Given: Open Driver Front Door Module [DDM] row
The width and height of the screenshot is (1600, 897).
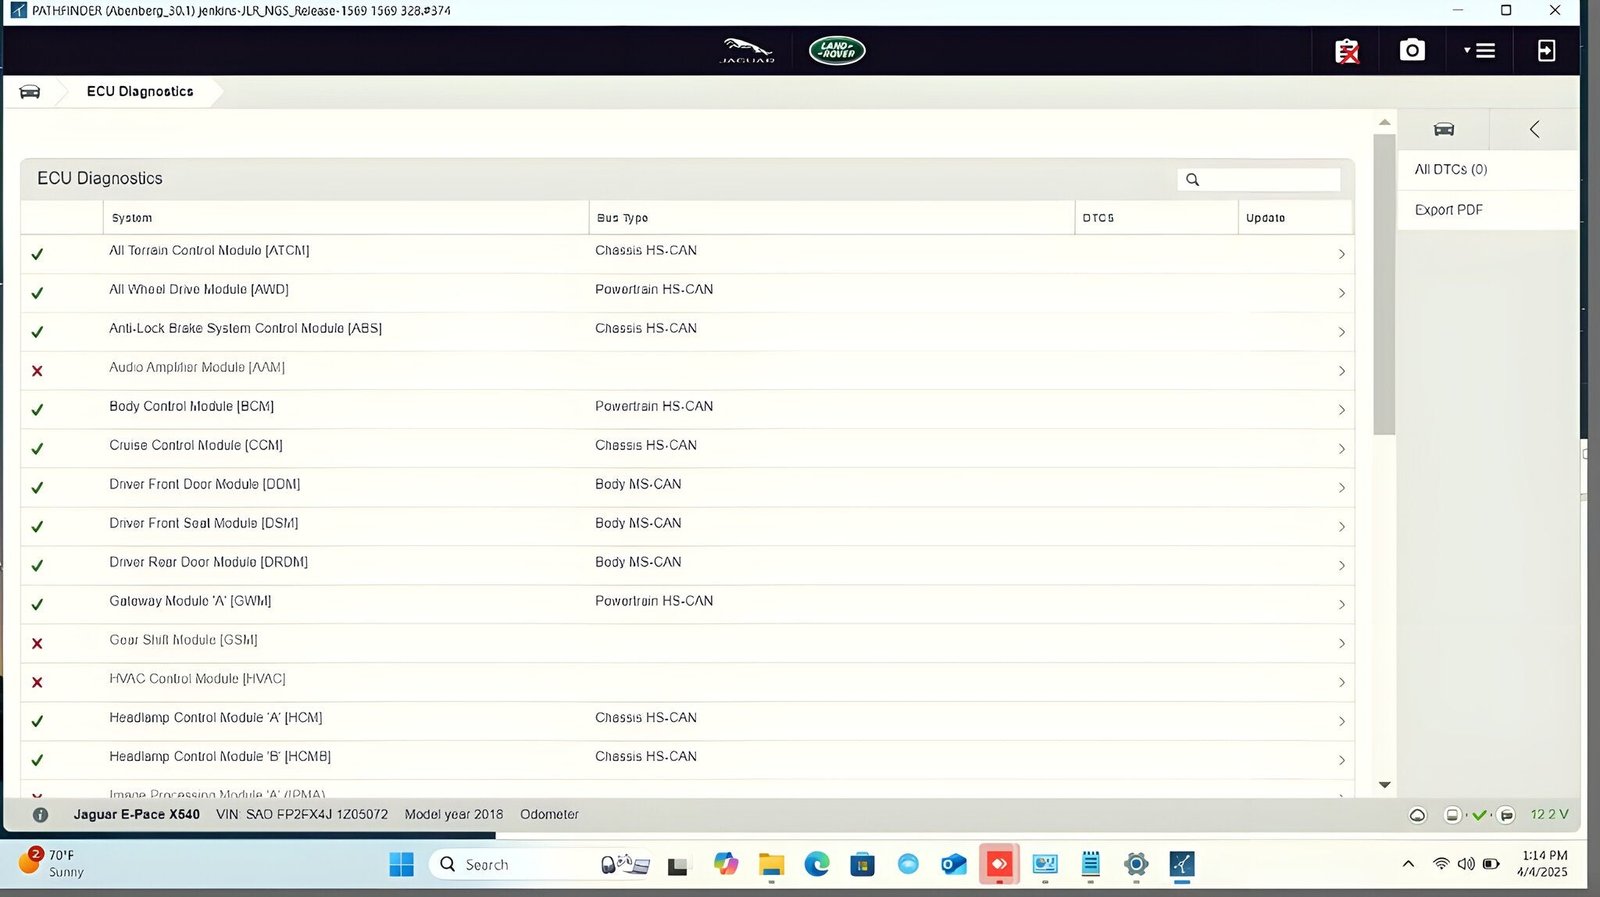Looking at the screenshot, I should pos(687,488).
